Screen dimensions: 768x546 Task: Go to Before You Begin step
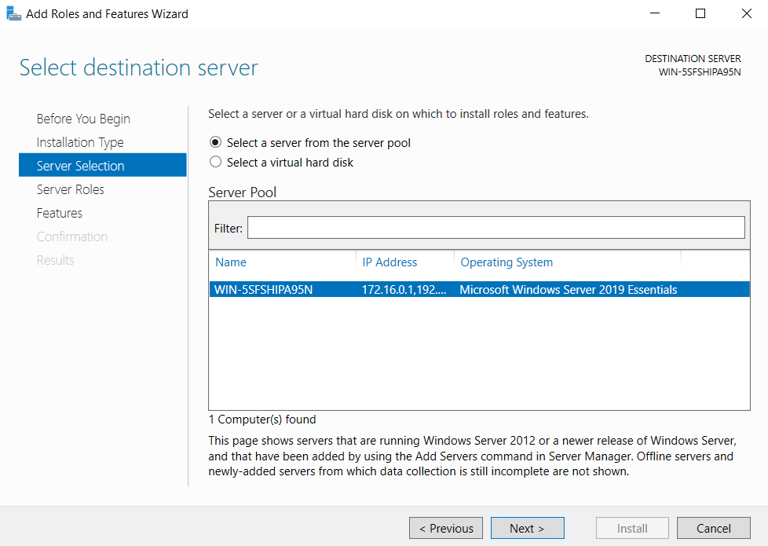pos(83,119)
